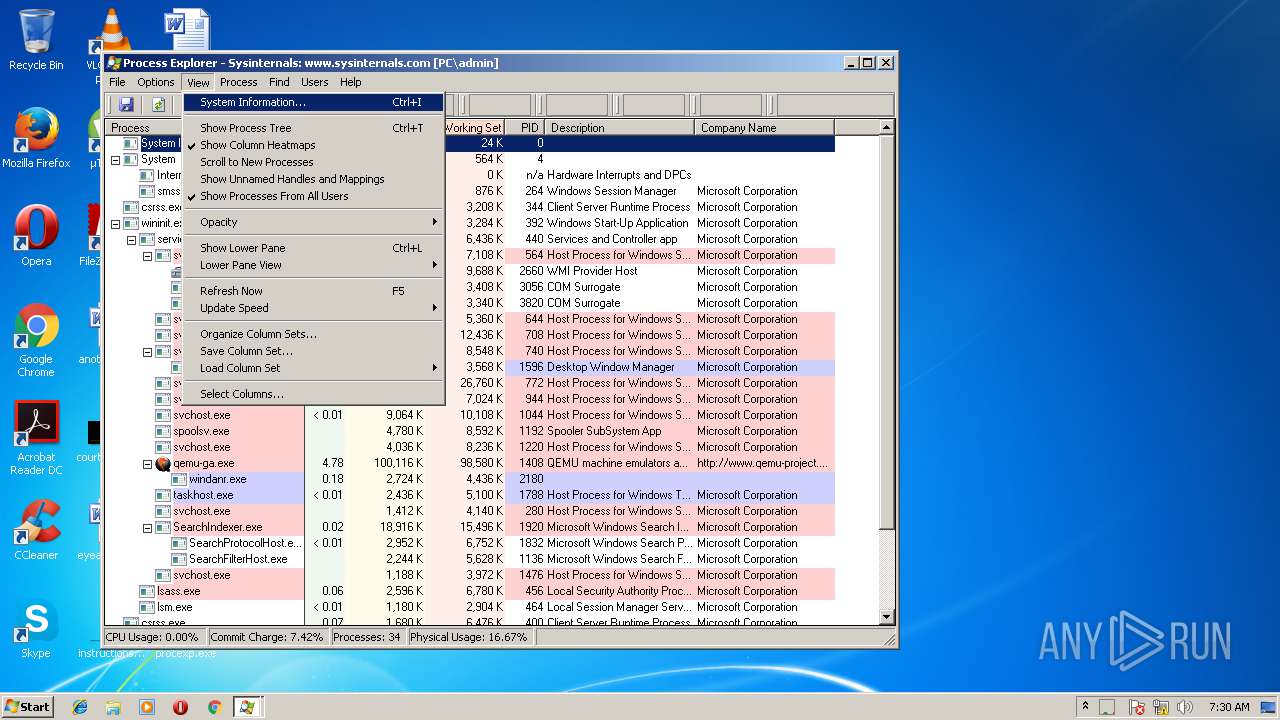Show hidden system tray icons arrow
This screenshot has height=720, width=1280.
click(1086, 707)
